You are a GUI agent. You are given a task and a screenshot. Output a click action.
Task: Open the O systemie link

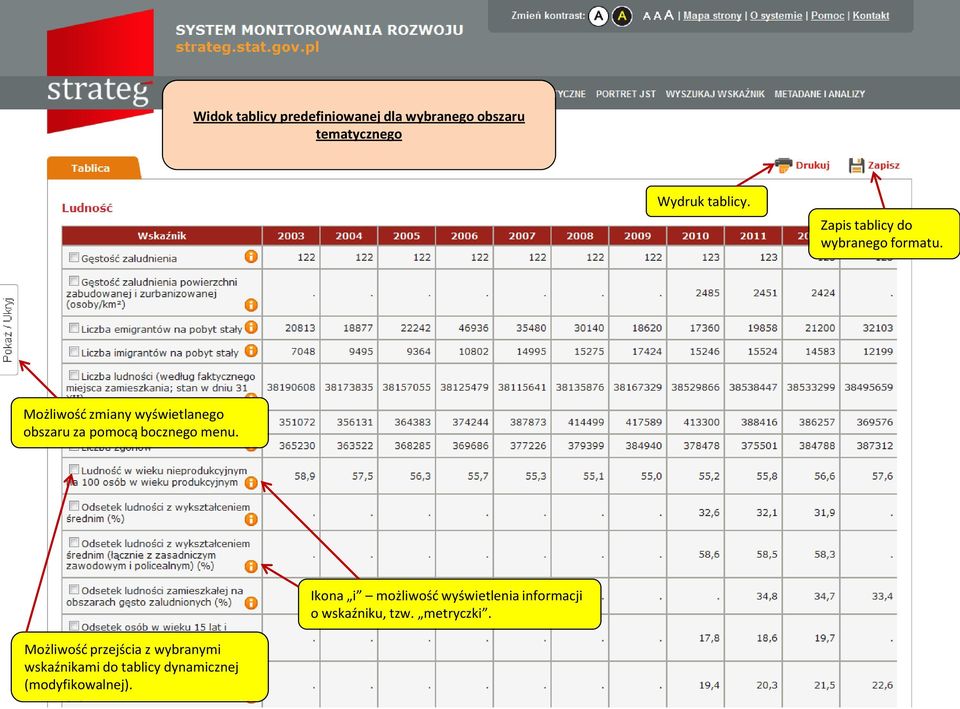tap(776, 16)
